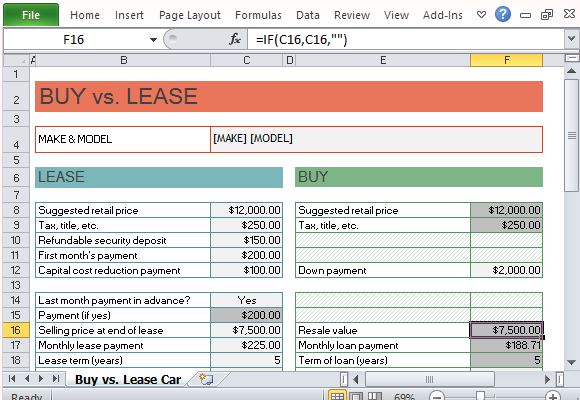Click the zoom out minus button
The width and height of the screenshot is (580, 400).
click(436, 396)
